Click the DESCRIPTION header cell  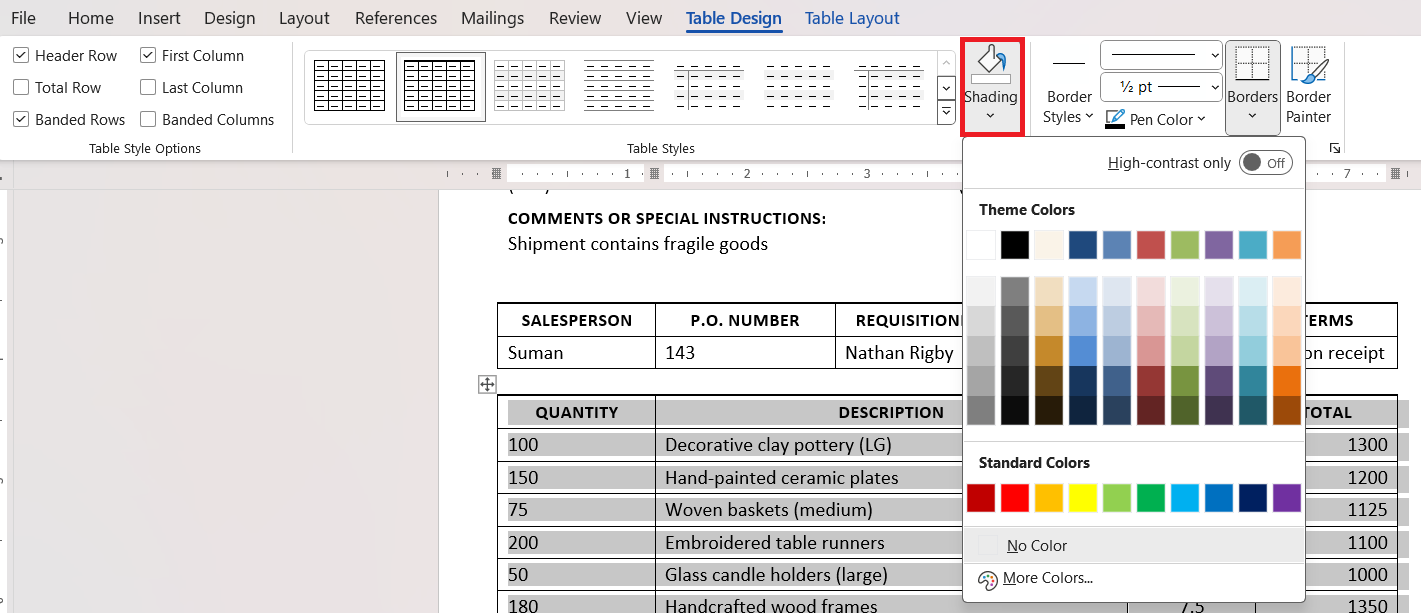click(891, 412)
